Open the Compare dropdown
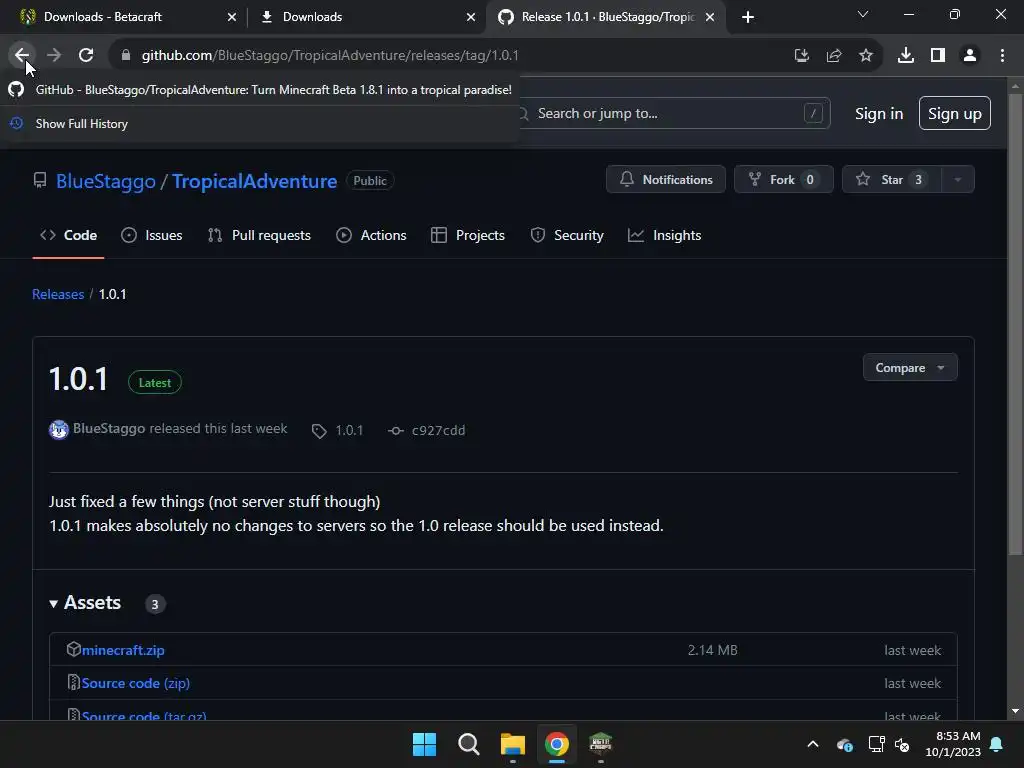 [x=910, y=368]
